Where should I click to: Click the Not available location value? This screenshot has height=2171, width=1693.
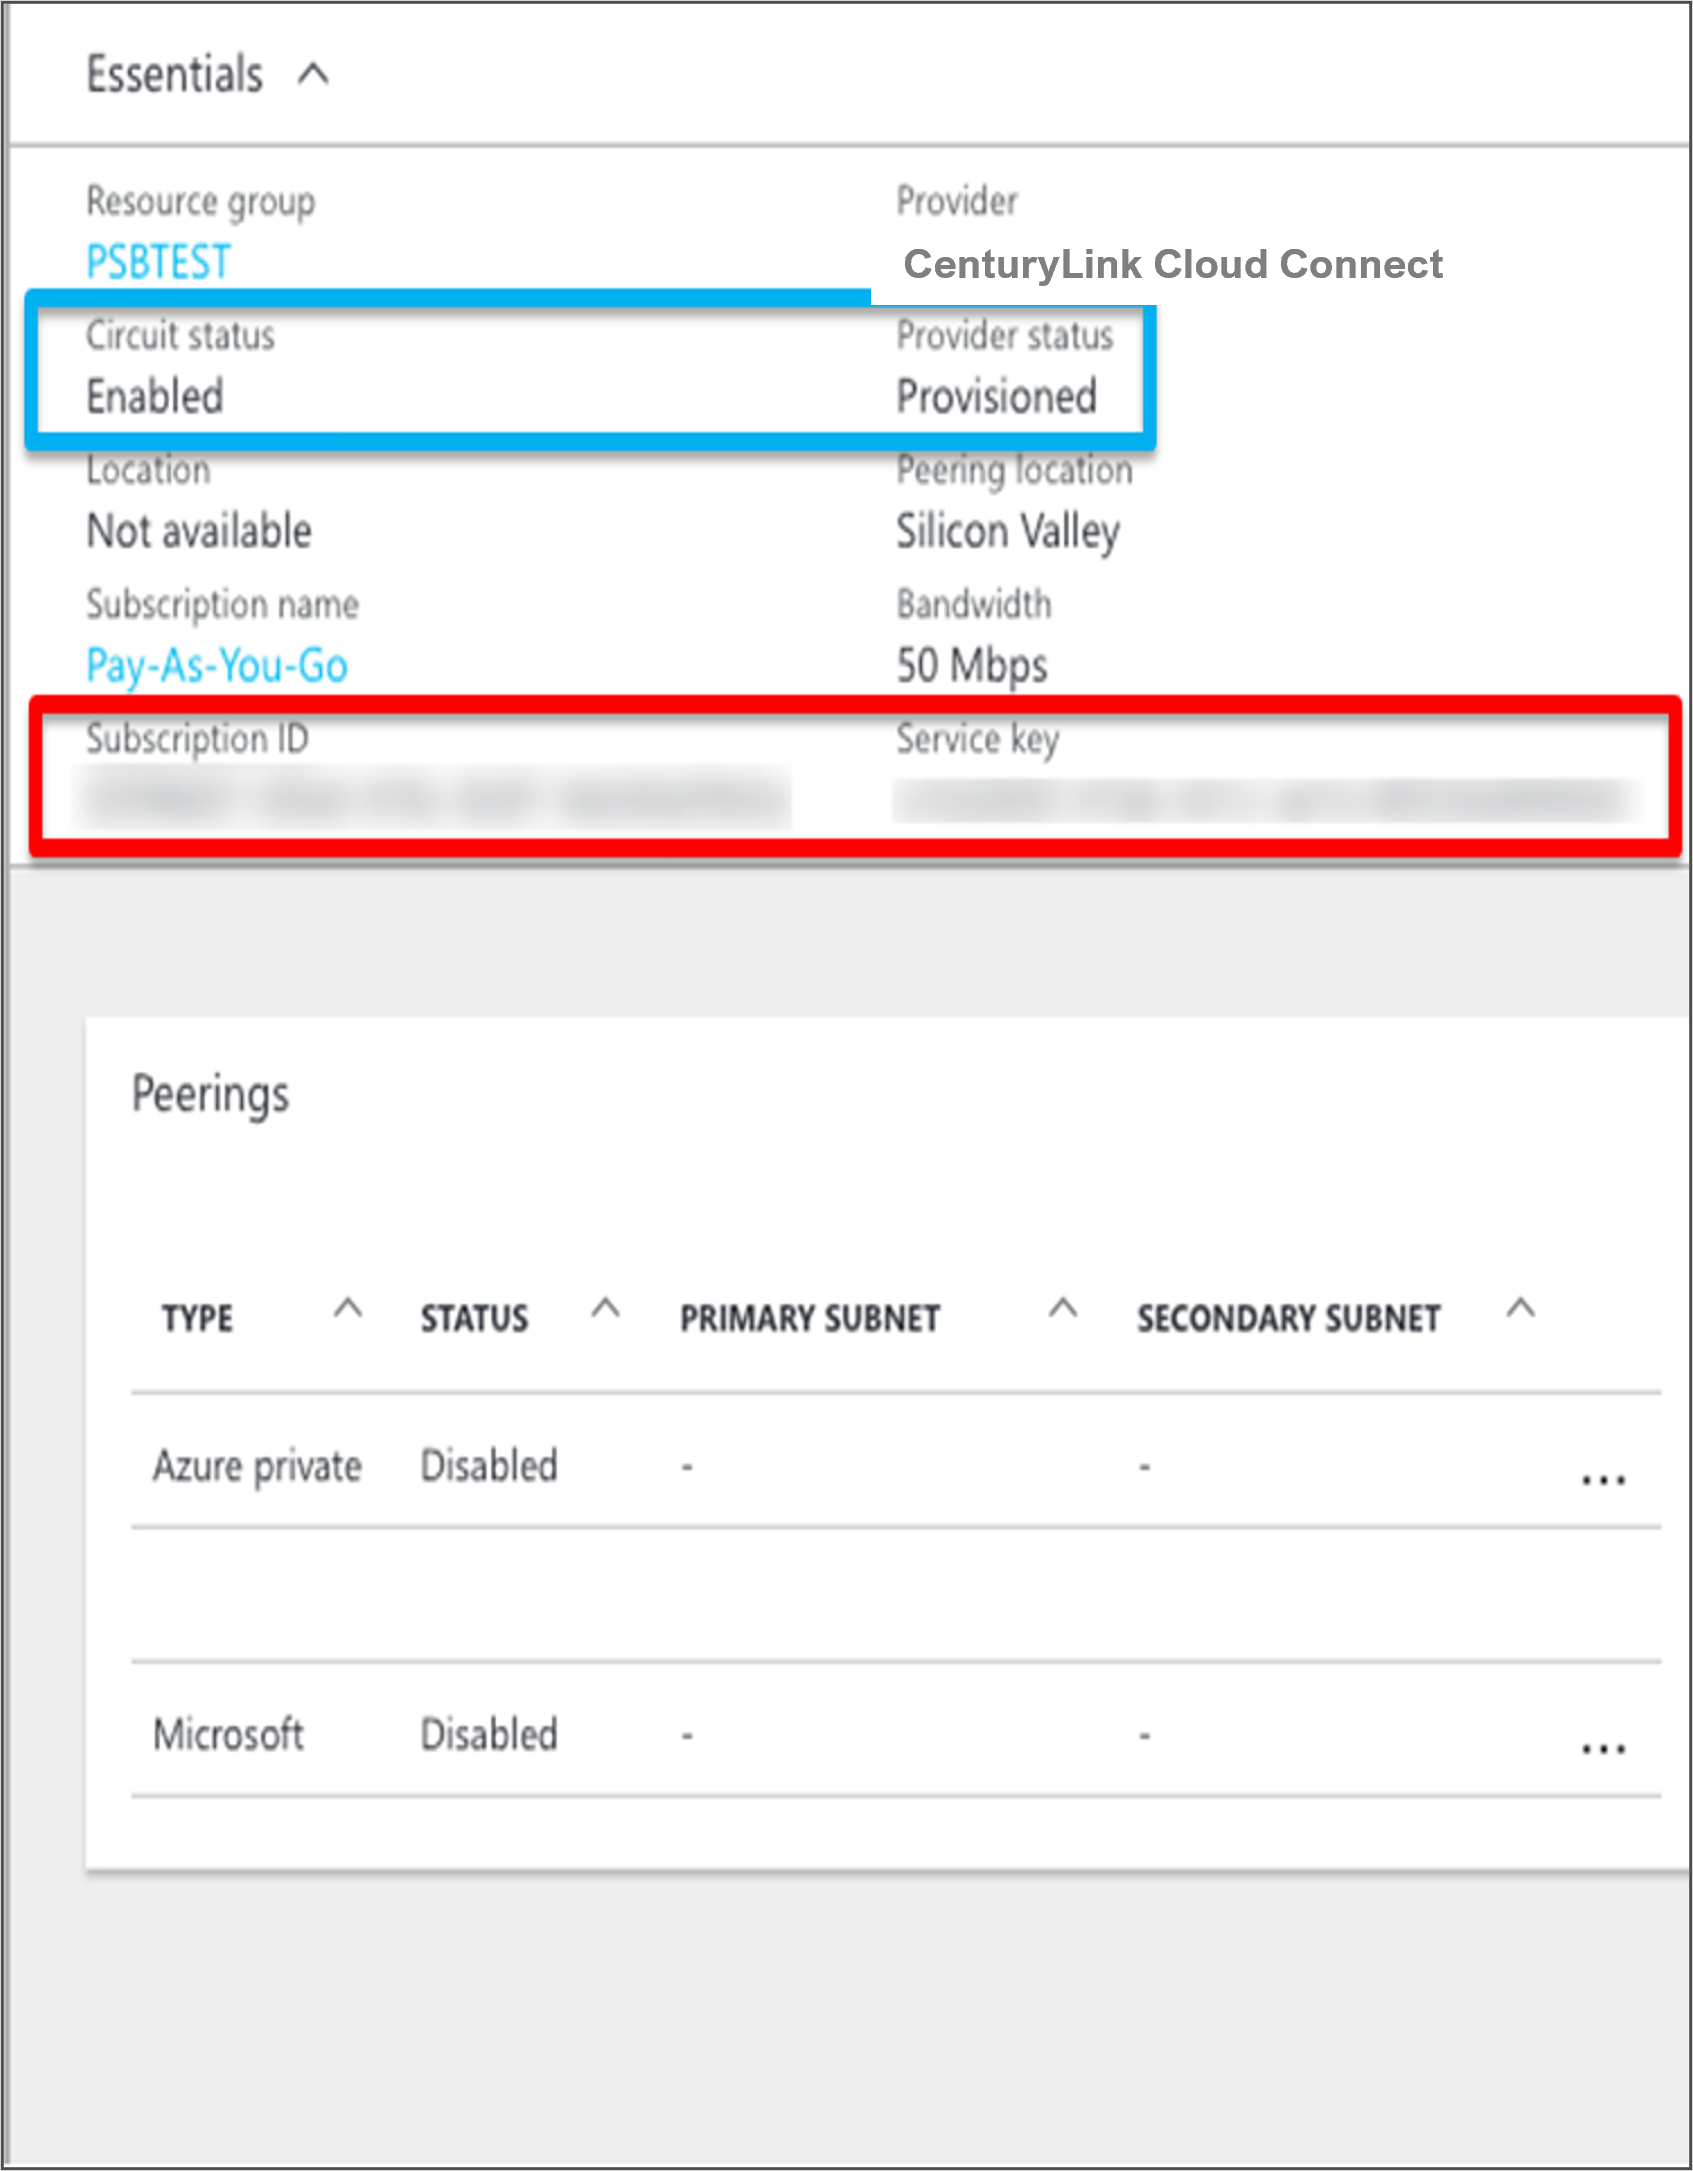tap(199, 531)
